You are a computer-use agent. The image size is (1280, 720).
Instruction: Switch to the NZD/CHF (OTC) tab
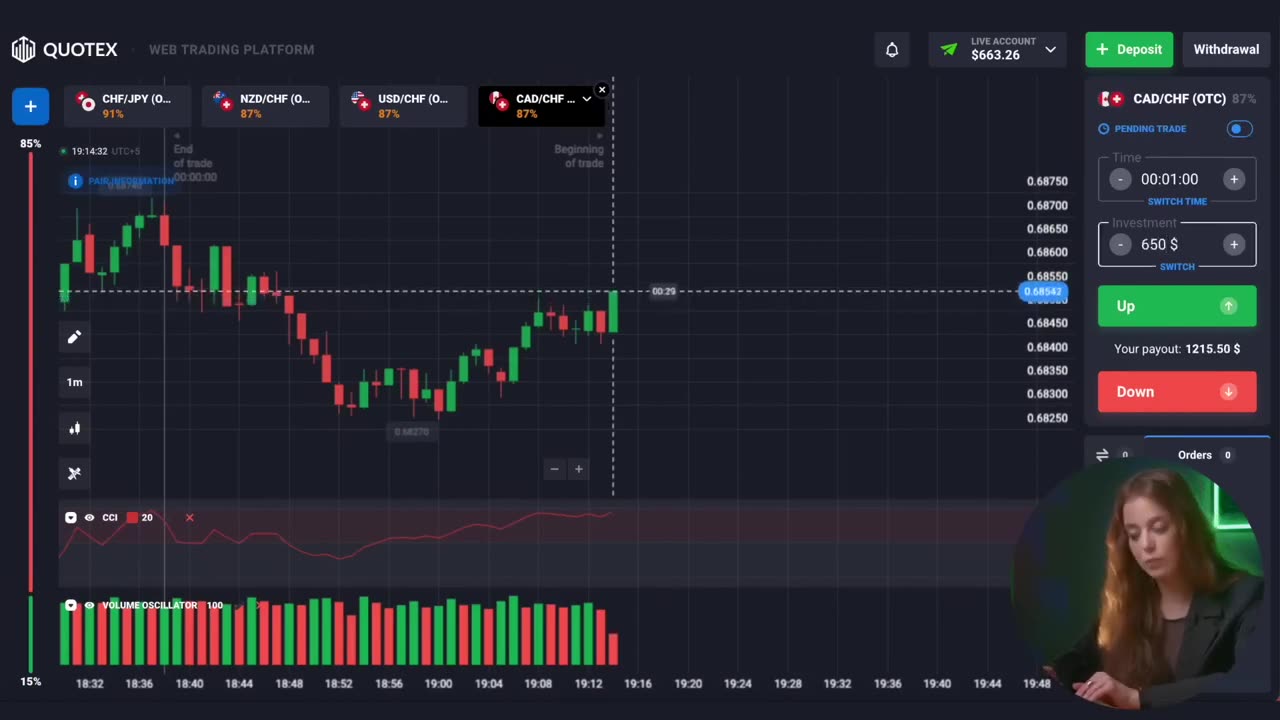(x=265, y=106)
